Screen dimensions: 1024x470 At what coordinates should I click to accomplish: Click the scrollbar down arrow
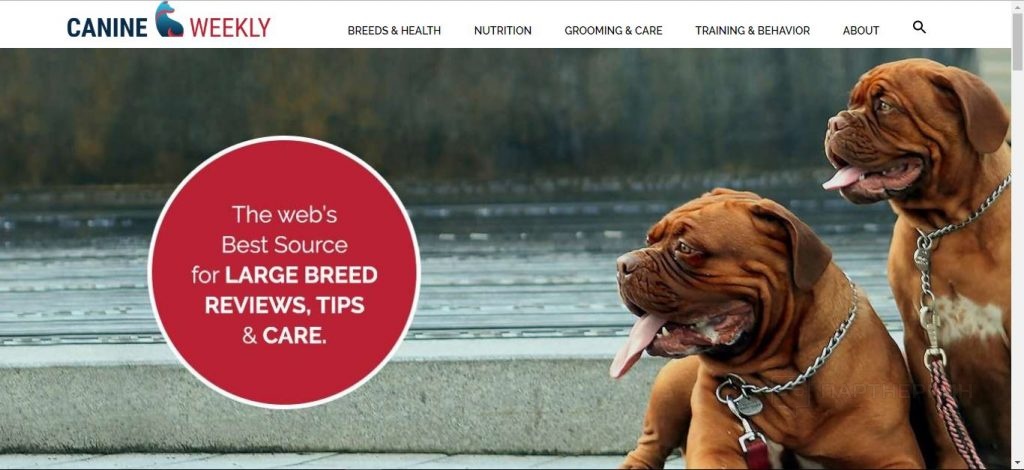1017,463
